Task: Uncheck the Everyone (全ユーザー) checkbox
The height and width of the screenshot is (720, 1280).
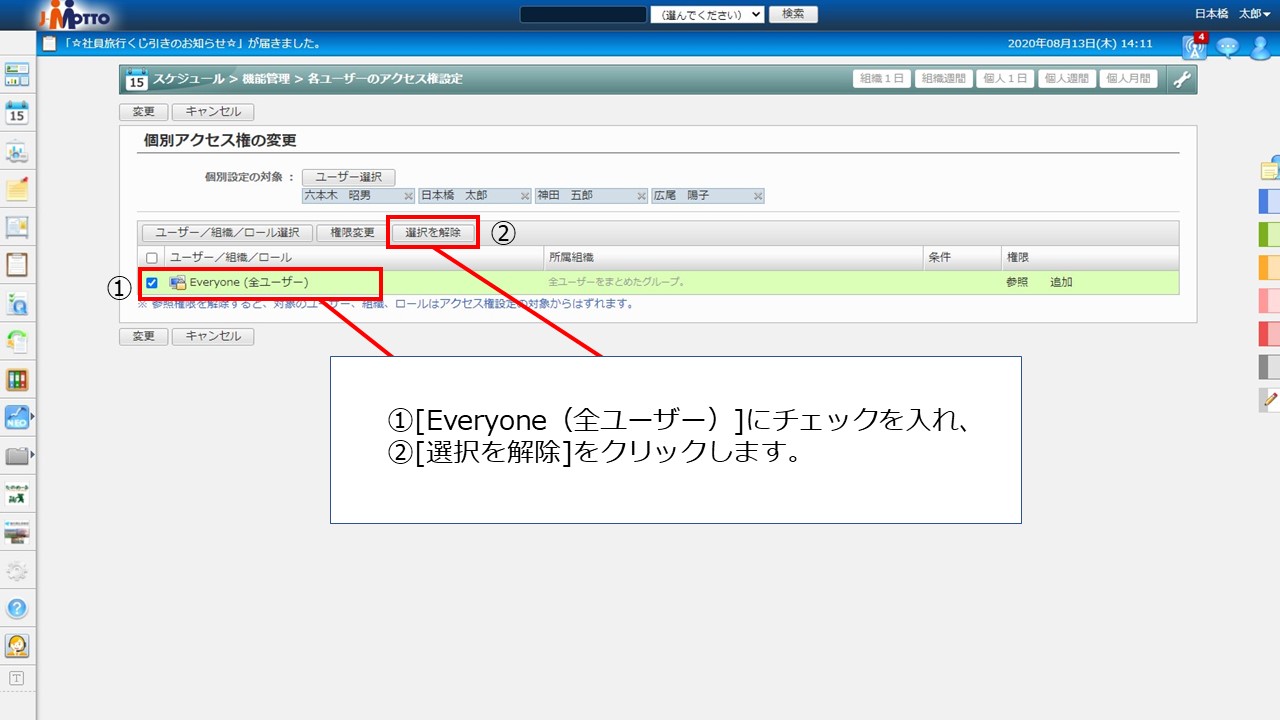Action: (x=152, y=283)
